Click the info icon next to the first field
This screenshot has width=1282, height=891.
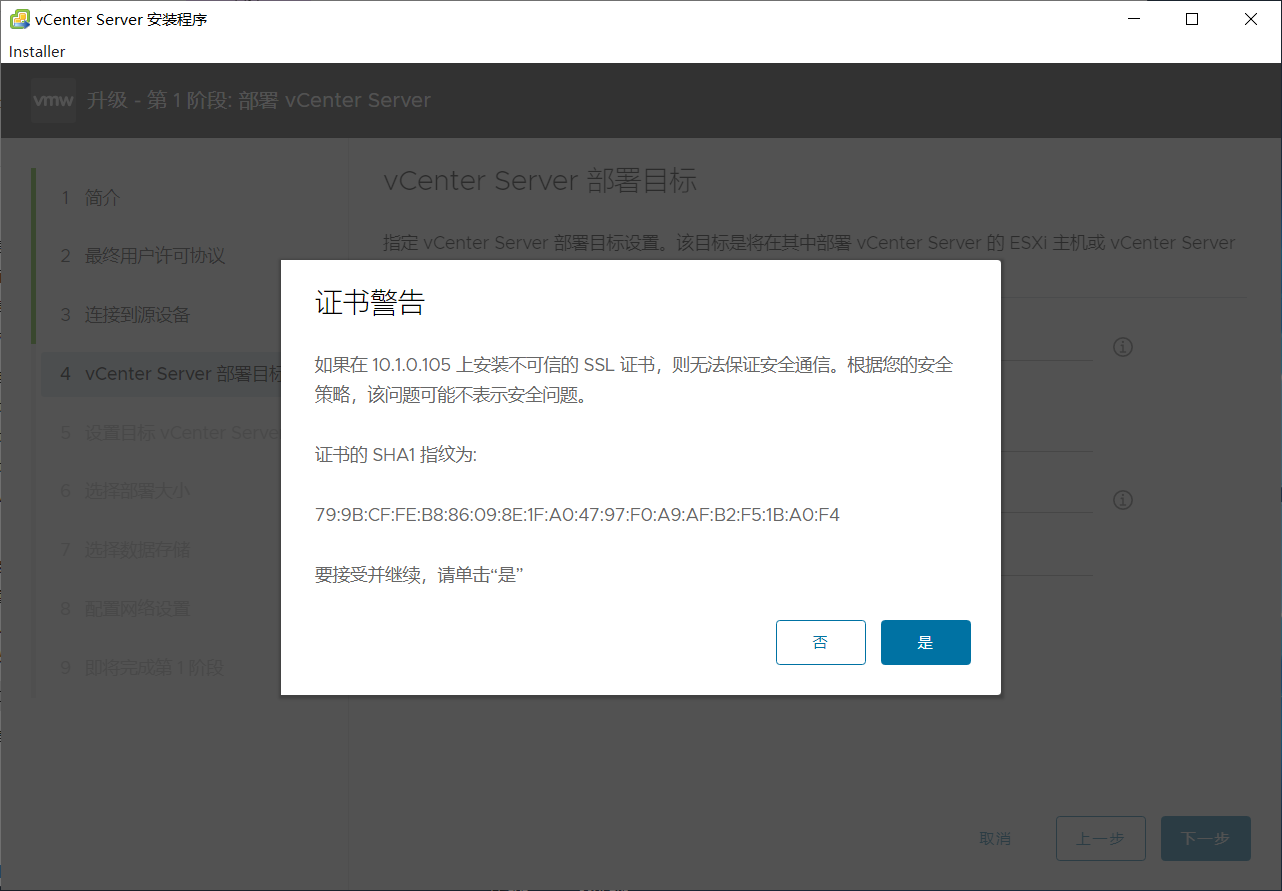pos(1122,347)
